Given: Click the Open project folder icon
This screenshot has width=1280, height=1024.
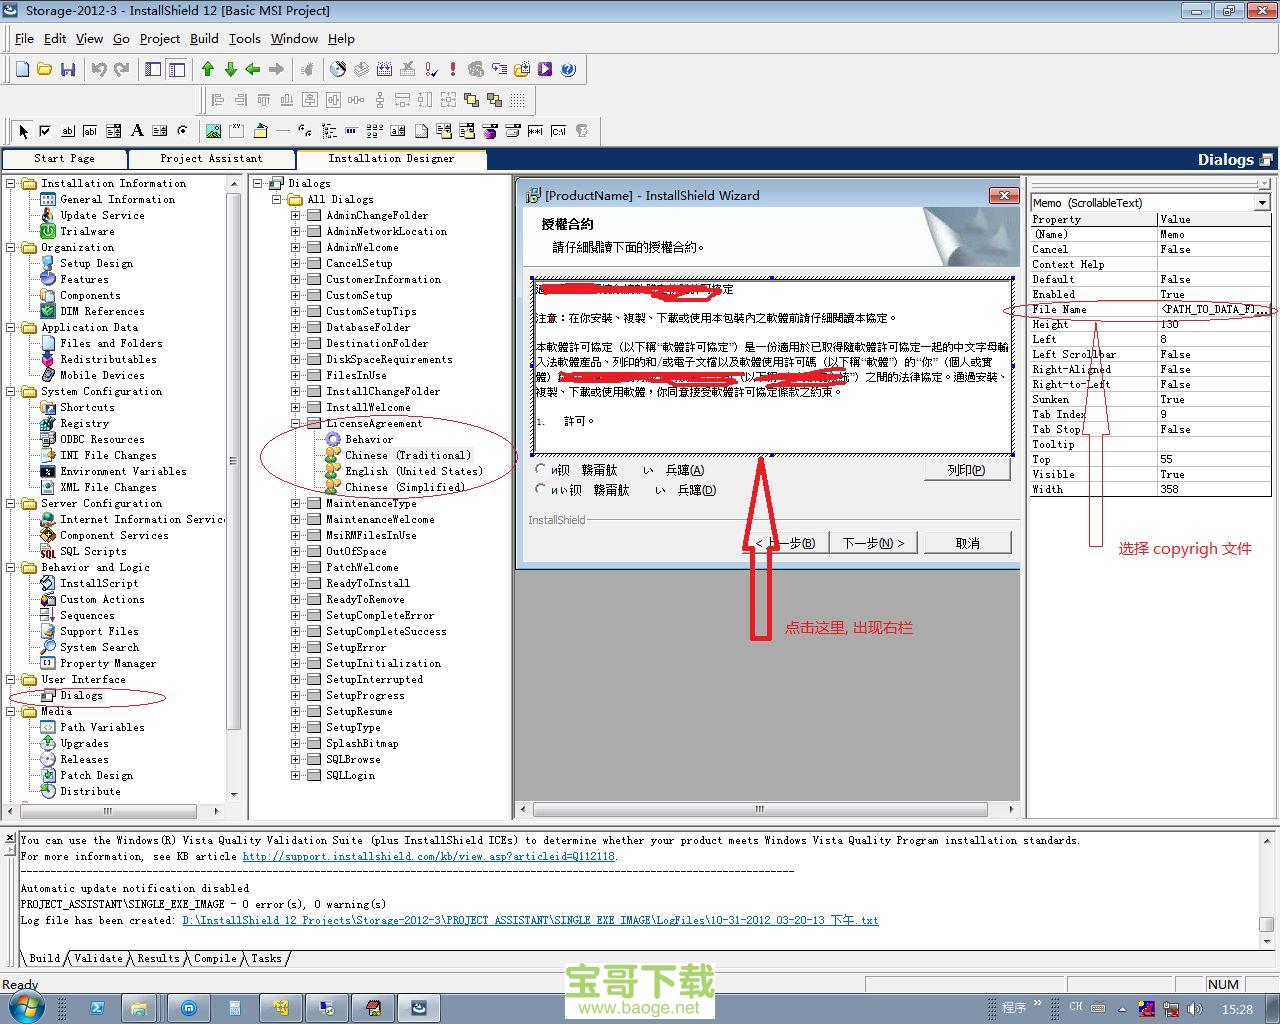Looking at the screenshot, I should (x=44, y=69).
